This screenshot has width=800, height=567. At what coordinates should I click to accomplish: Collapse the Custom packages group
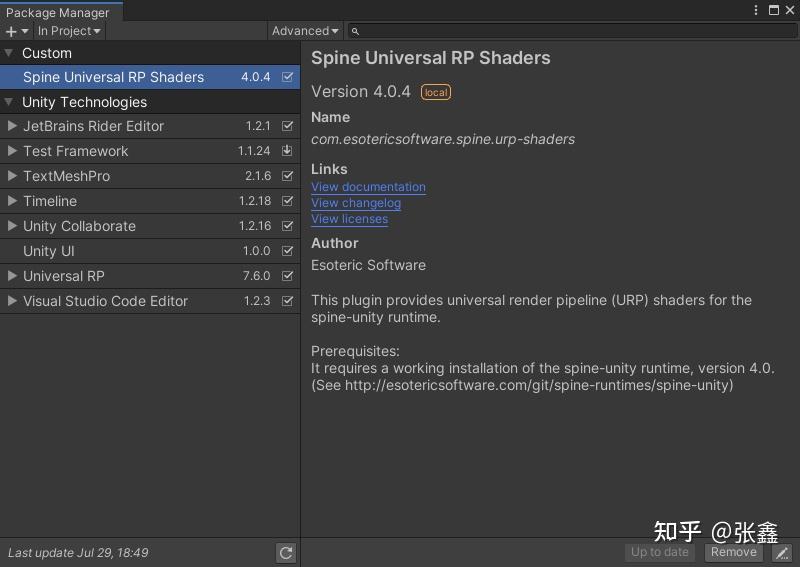9,53
